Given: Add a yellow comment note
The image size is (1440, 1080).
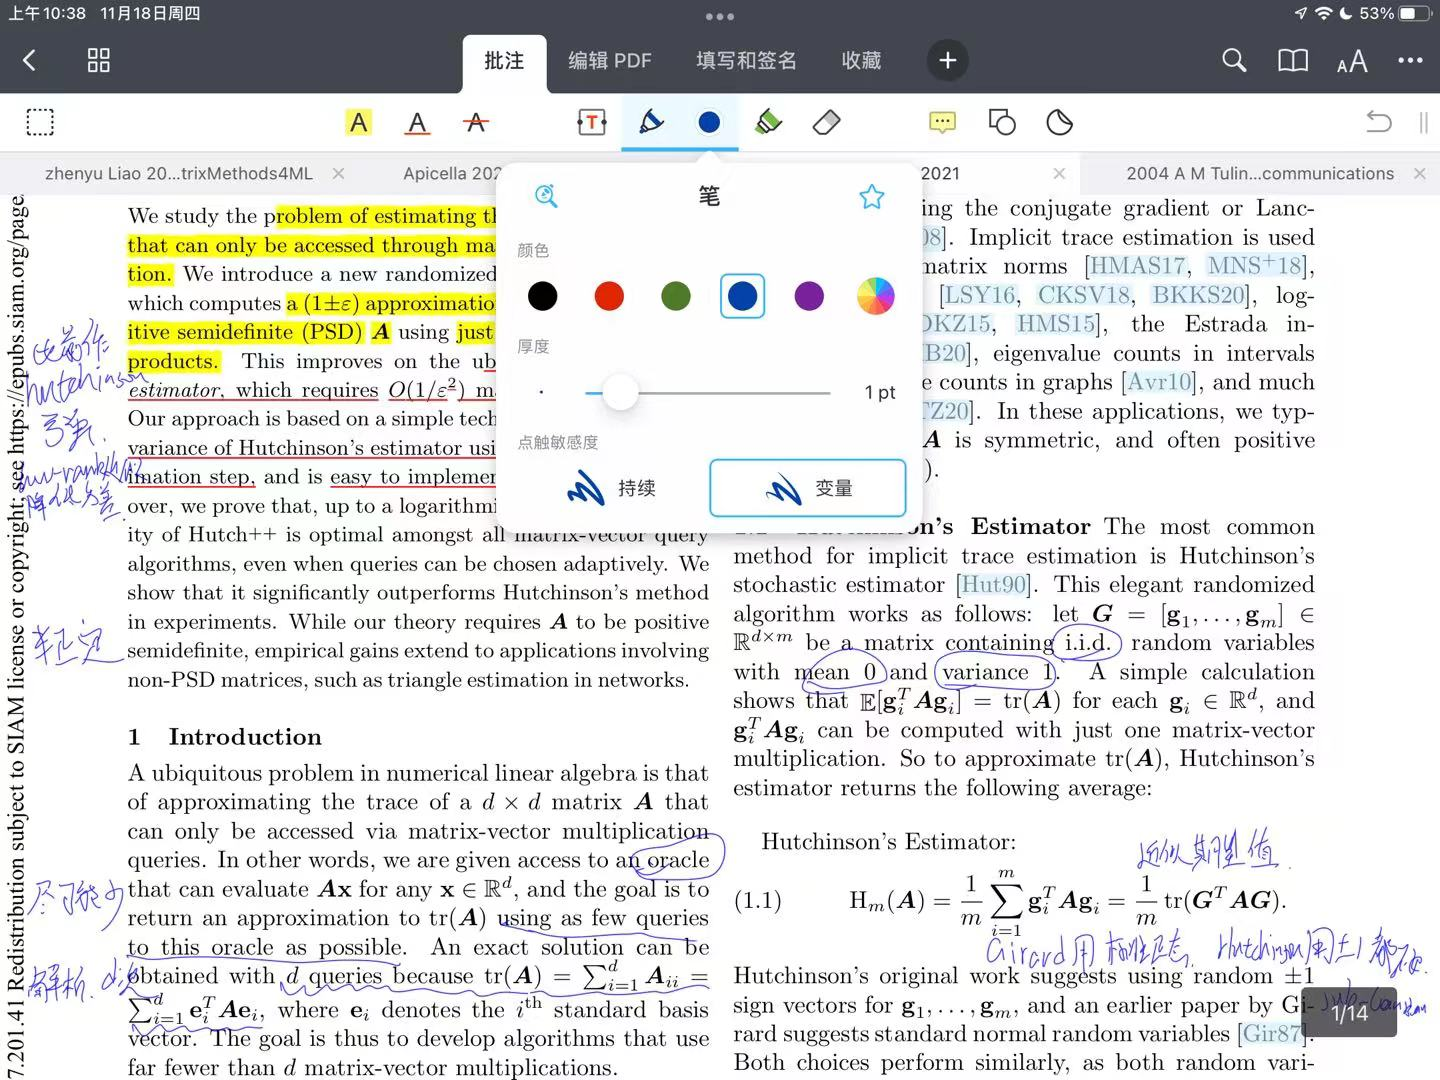Looking at the screenshot, I should click(x=942, y=122).
